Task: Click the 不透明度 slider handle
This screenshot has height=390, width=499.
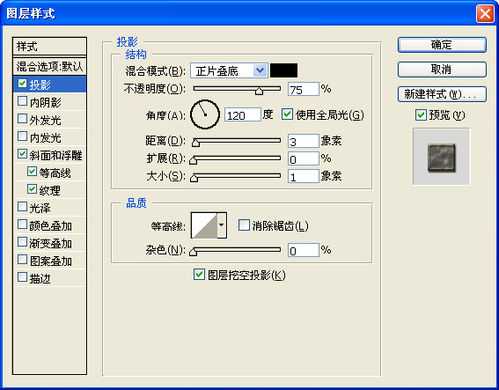Action: (x=259, y=90)
